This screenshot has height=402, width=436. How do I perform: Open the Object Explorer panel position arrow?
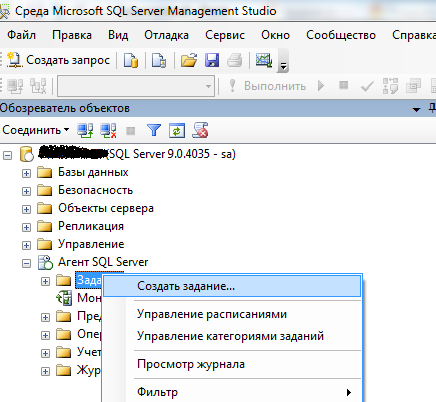pos(416,109)
